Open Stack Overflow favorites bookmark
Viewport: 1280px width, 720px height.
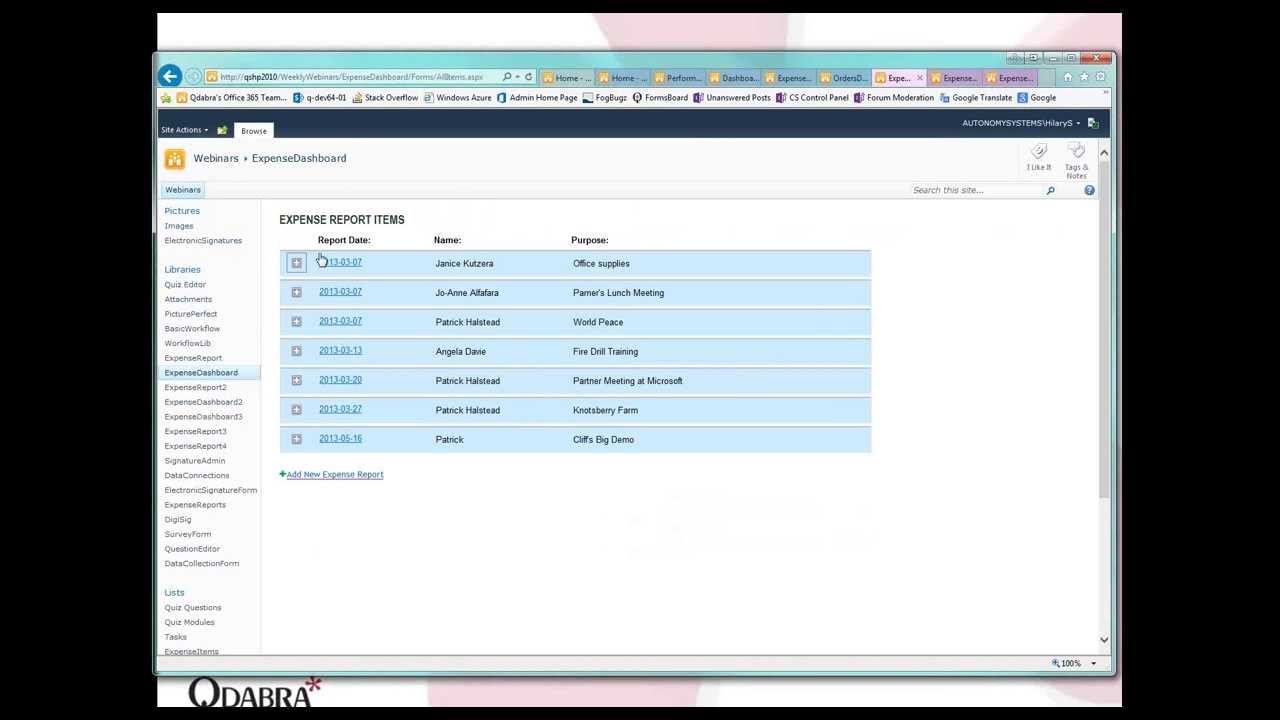tap(385, 98)
